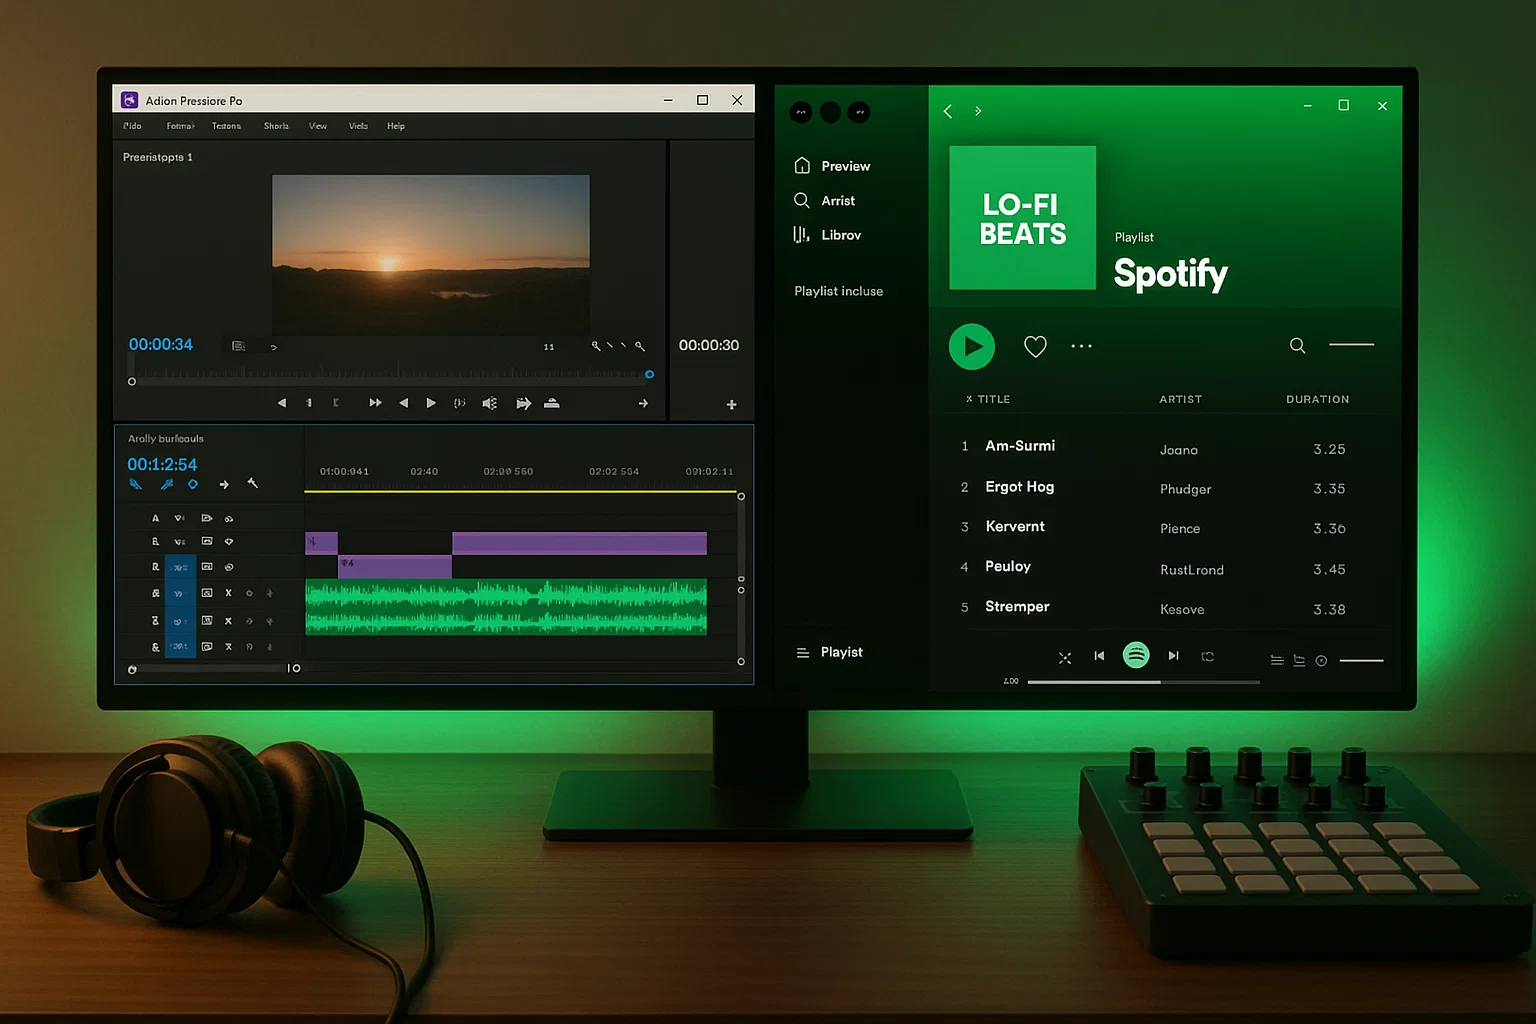
Task: Like the playlist with the heart icon
Action: coord(1035,347)
